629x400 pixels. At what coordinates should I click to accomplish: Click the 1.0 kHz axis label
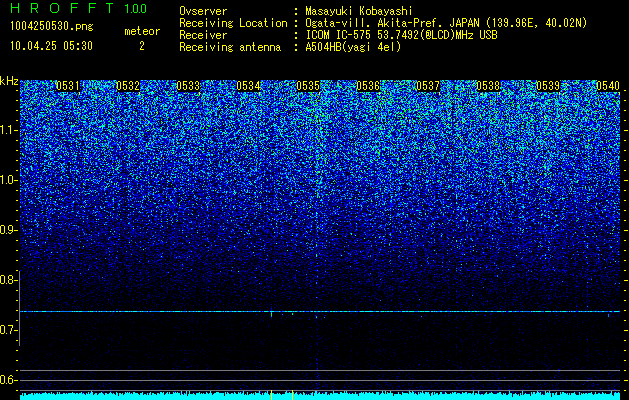click(x=8, y=180)
